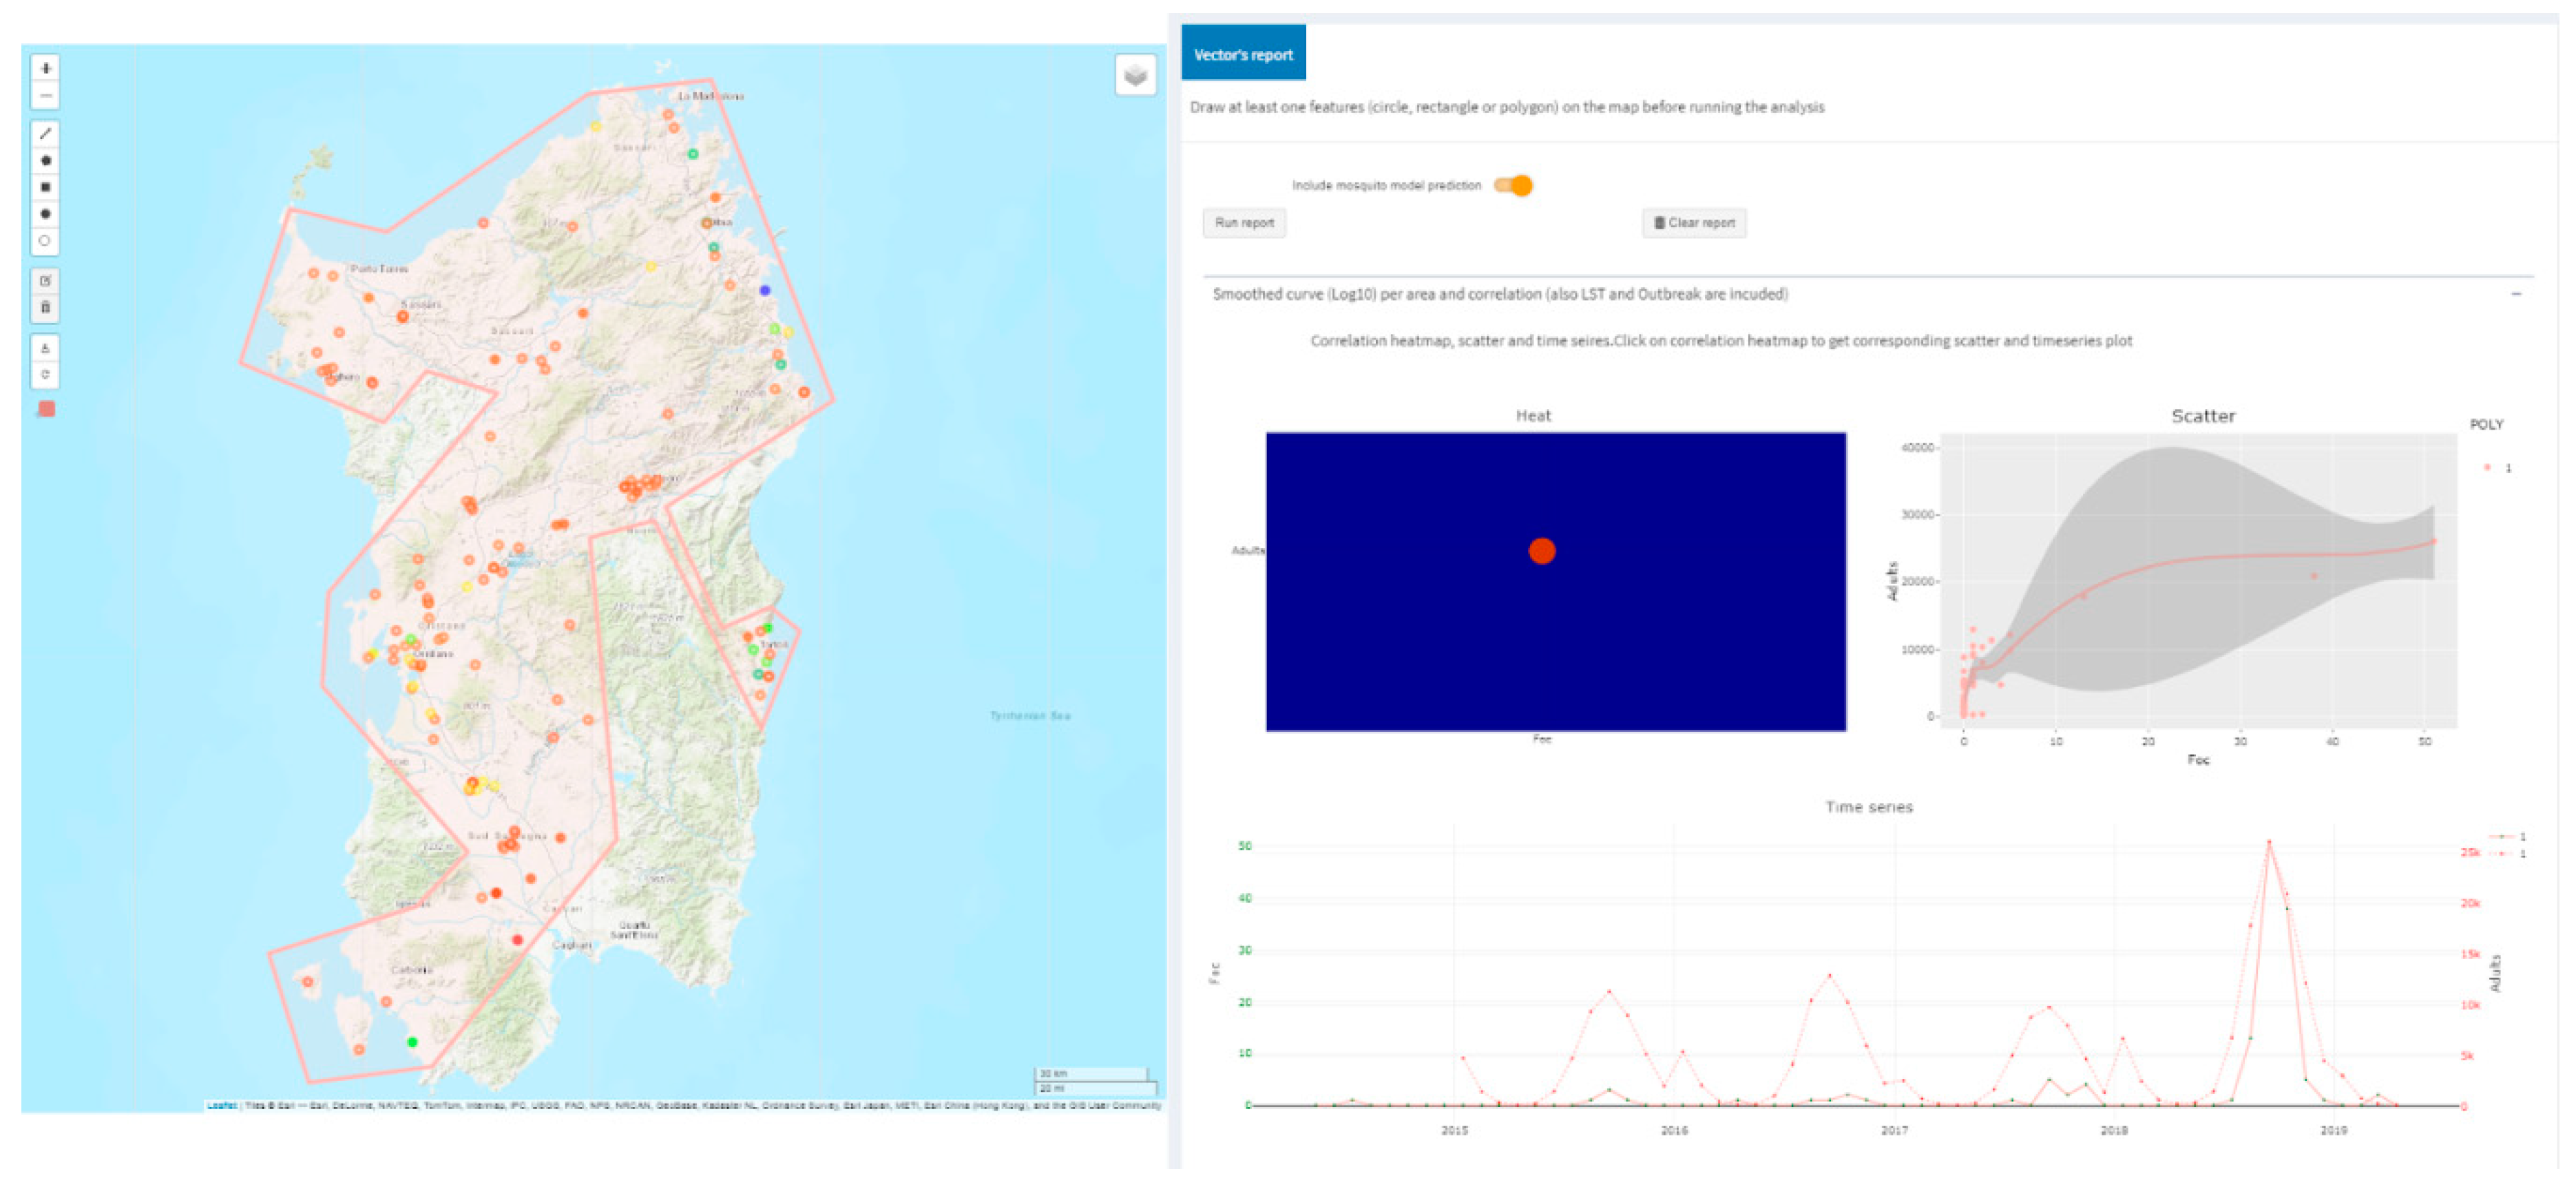Toggle first series in time series legend
The height and width of the screenshot is (1198, 2576).
pyautogui.click(x=2507, y=837)
